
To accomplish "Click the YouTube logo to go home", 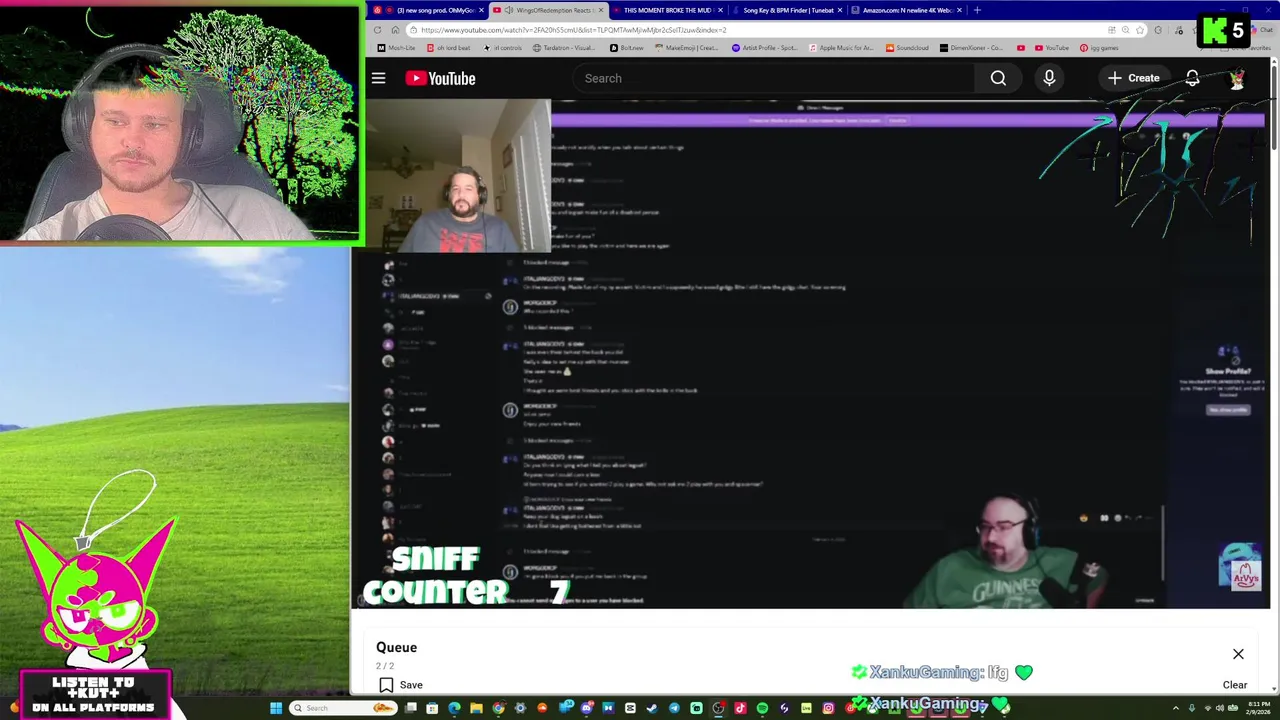I will point(440,78).
